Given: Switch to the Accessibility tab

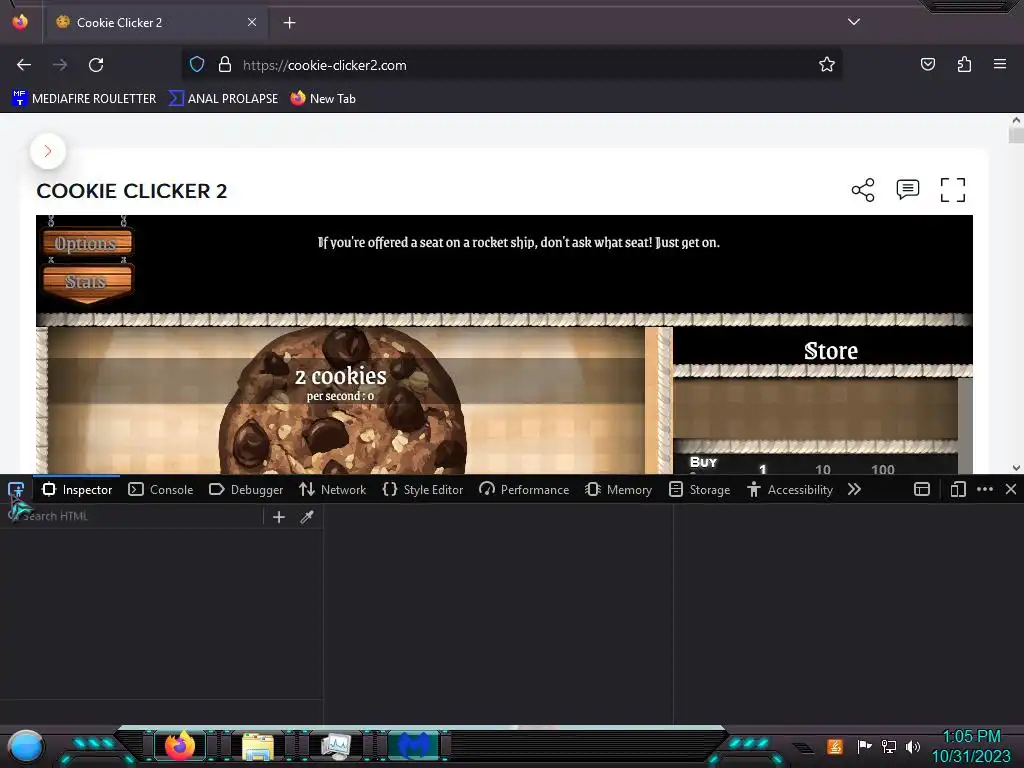Looking at the screenshot, I should tap(790, 489).
